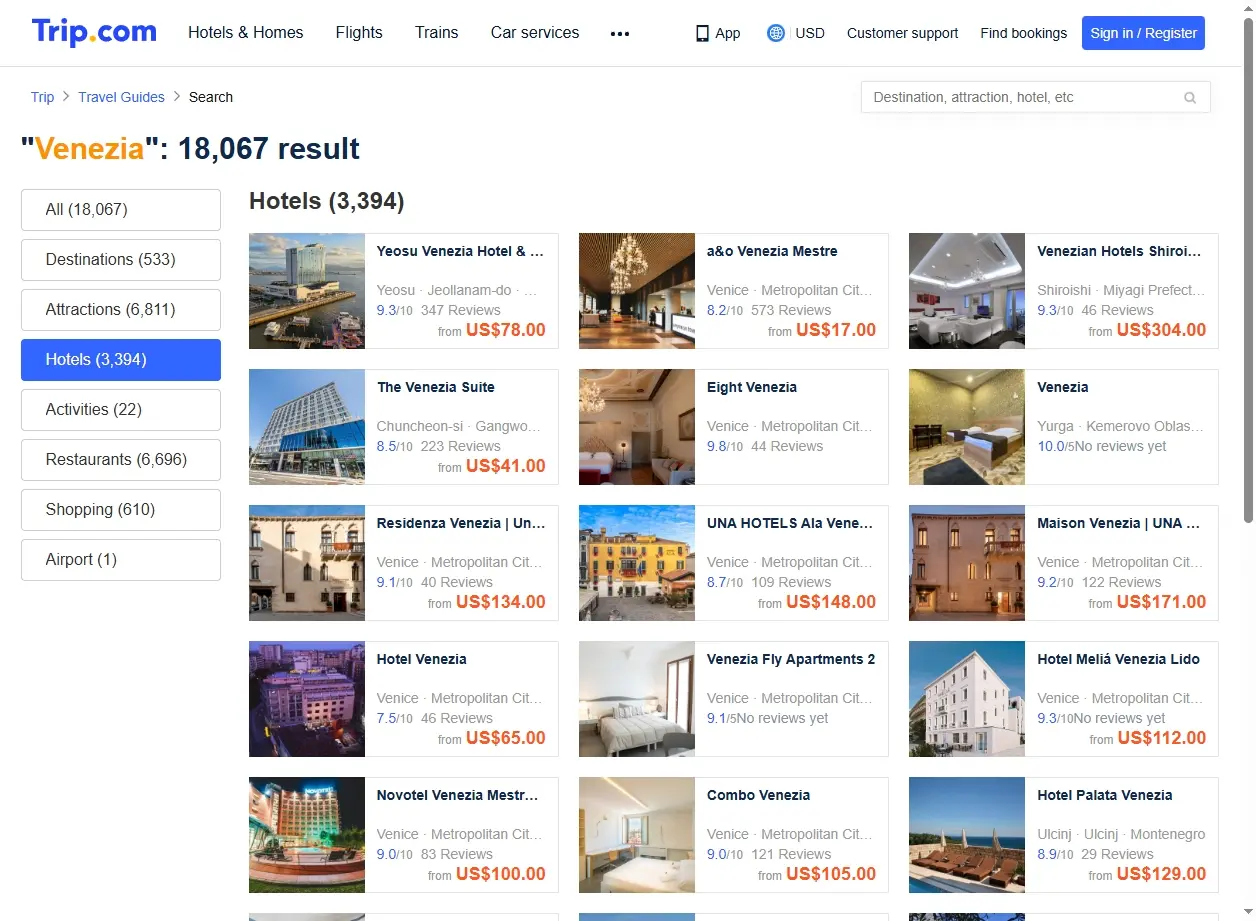
Task: Open Customer support
Action: tap(902, 33)
